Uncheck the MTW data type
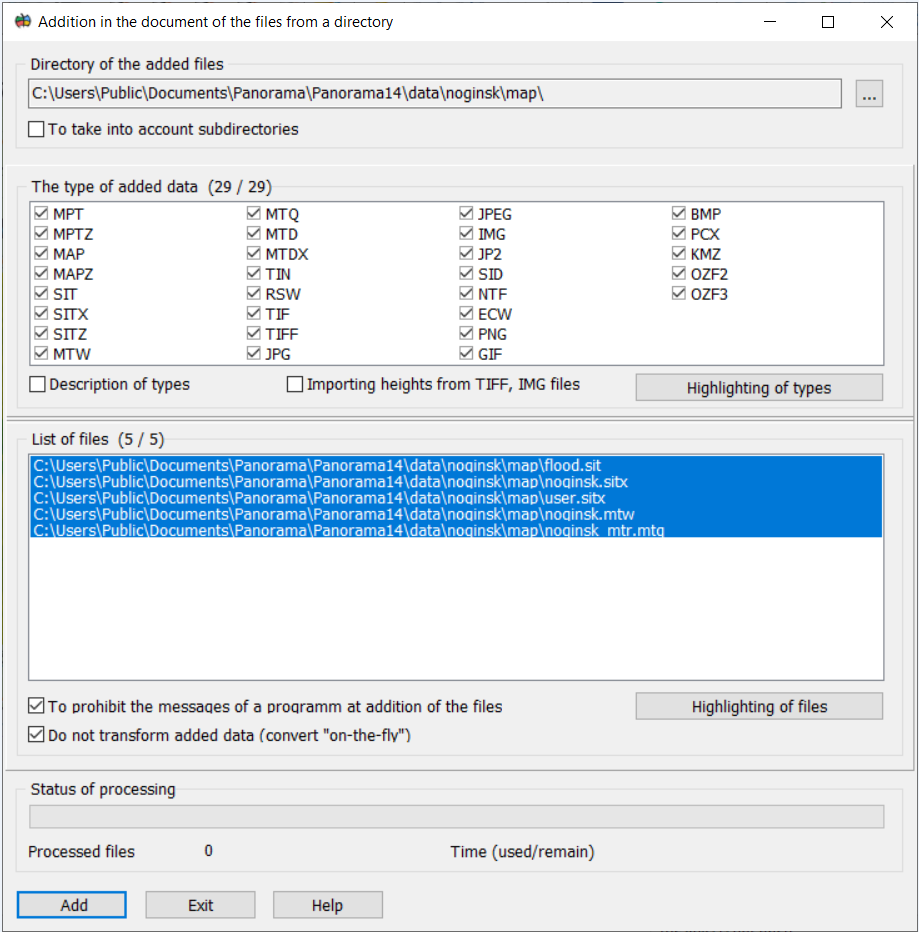This screenshot has width=919, height=932. (x=41, y=354)
